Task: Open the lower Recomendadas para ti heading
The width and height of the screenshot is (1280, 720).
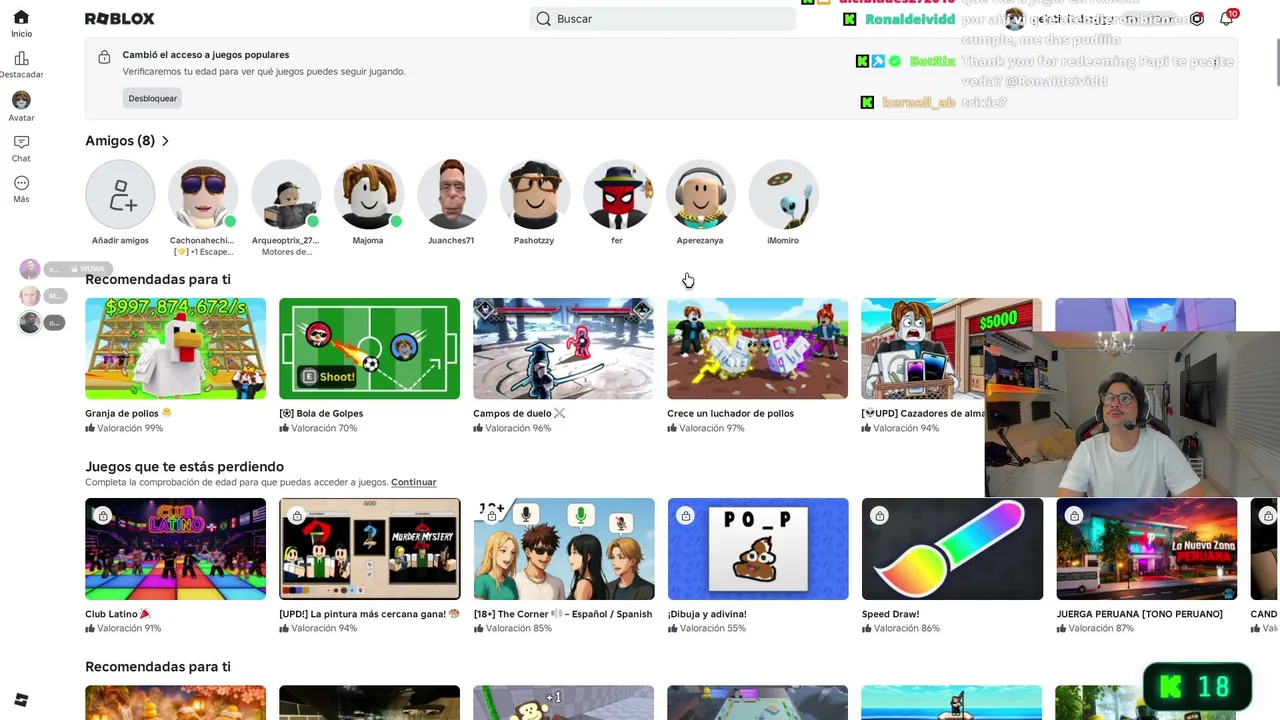Action: [158, 667]
